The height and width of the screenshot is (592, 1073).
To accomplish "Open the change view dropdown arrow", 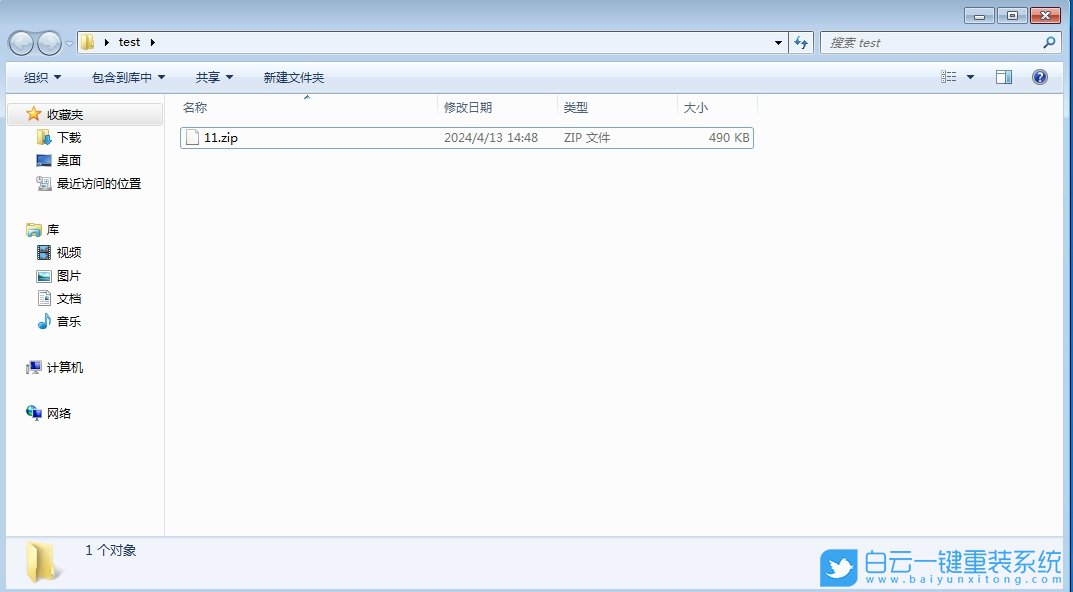I will [968, 76].
